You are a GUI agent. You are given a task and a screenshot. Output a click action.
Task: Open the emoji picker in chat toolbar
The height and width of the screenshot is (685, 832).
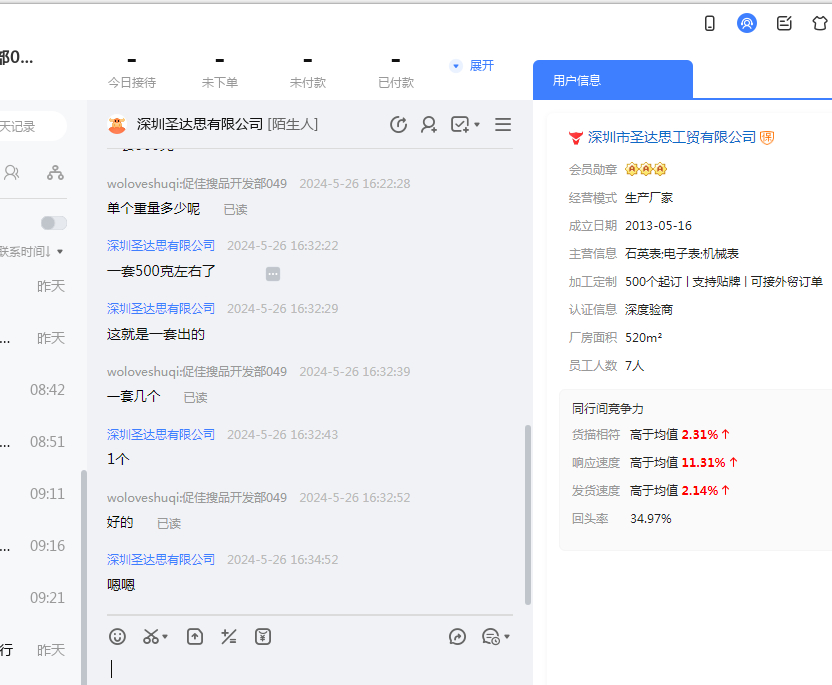(118, 636)
